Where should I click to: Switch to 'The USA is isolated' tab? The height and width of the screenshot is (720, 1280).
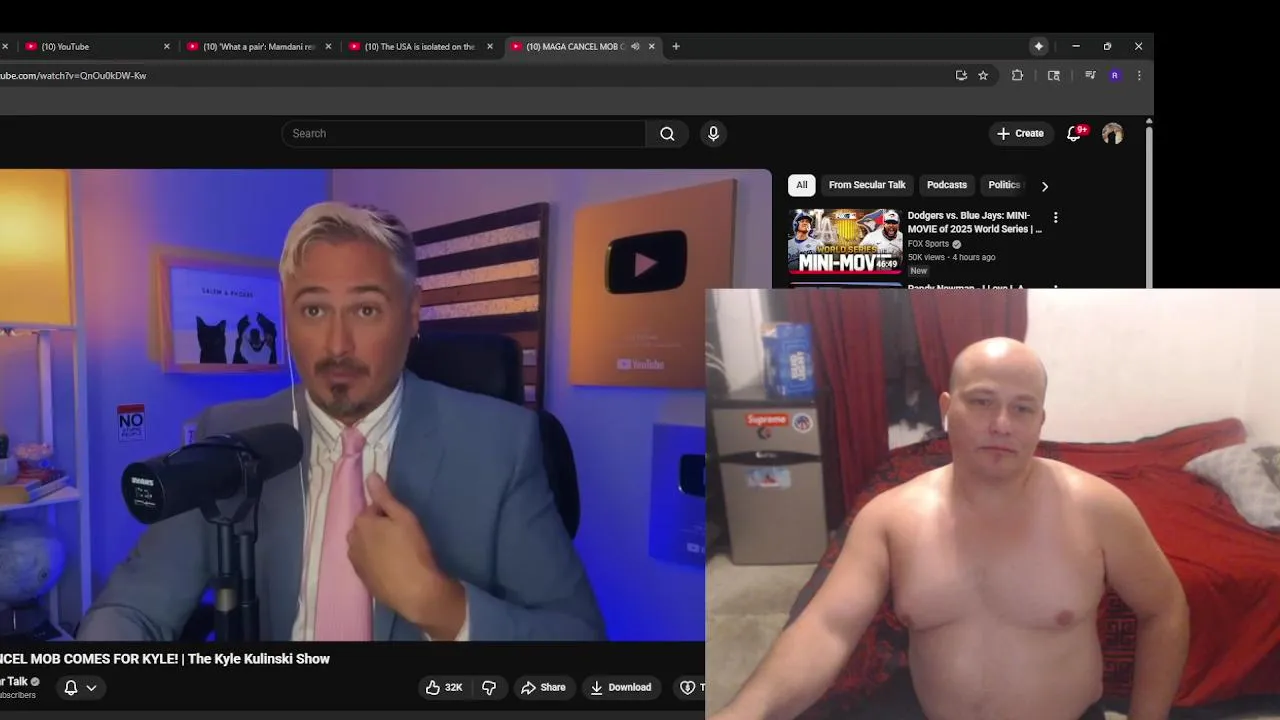[x=421, y=46]
